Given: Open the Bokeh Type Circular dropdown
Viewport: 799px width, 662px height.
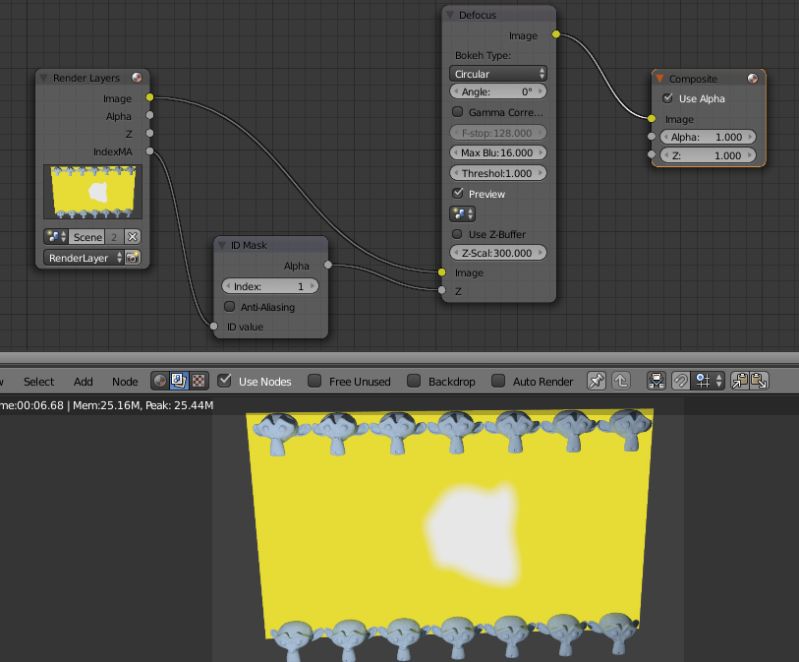Looking at the screenshot, I should [x=498, y=74].
